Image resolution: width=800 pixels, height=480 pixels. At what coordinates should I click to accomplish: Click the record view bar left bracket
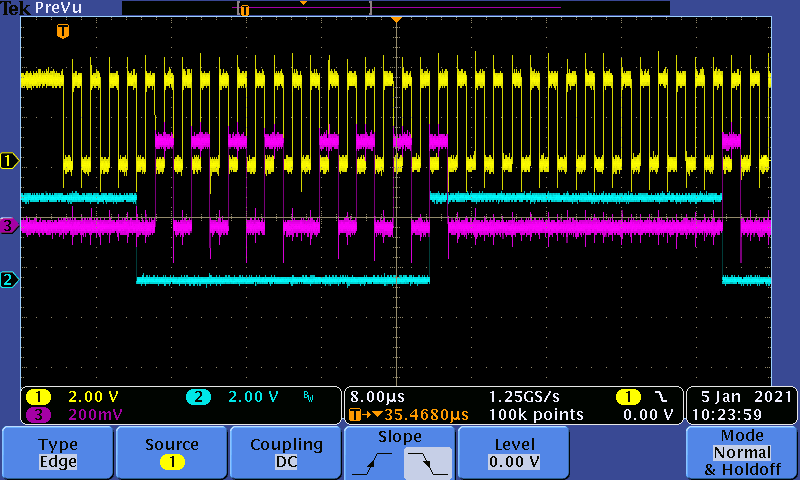(x=238, y=7)
